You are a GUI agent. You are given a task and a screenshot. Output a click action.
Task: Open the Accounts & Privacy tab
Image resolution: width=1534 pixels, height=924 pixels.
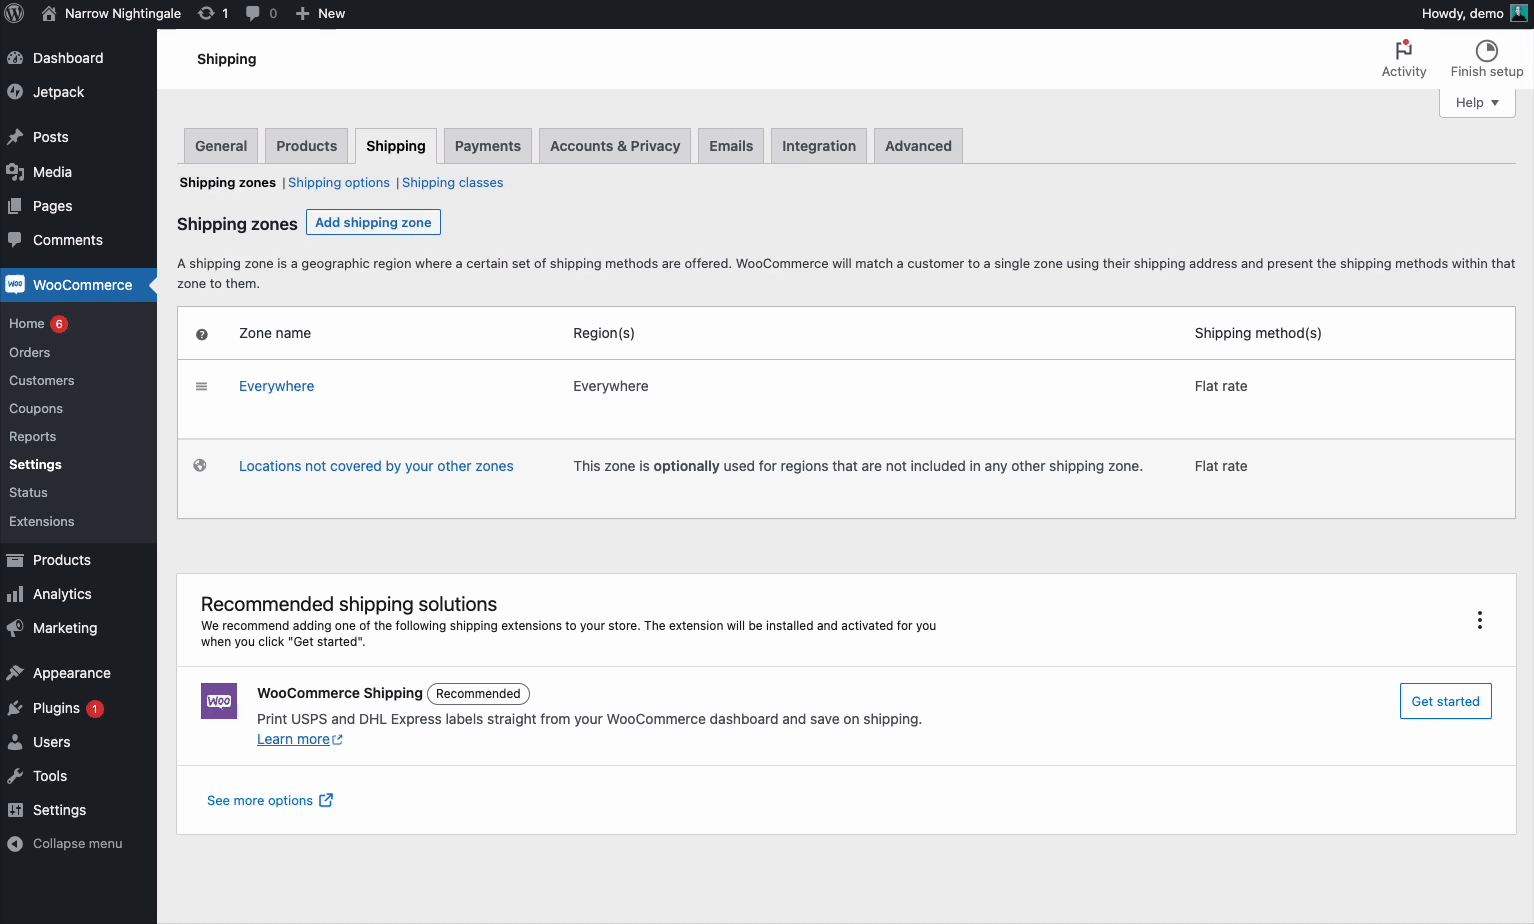pos(615,146)
